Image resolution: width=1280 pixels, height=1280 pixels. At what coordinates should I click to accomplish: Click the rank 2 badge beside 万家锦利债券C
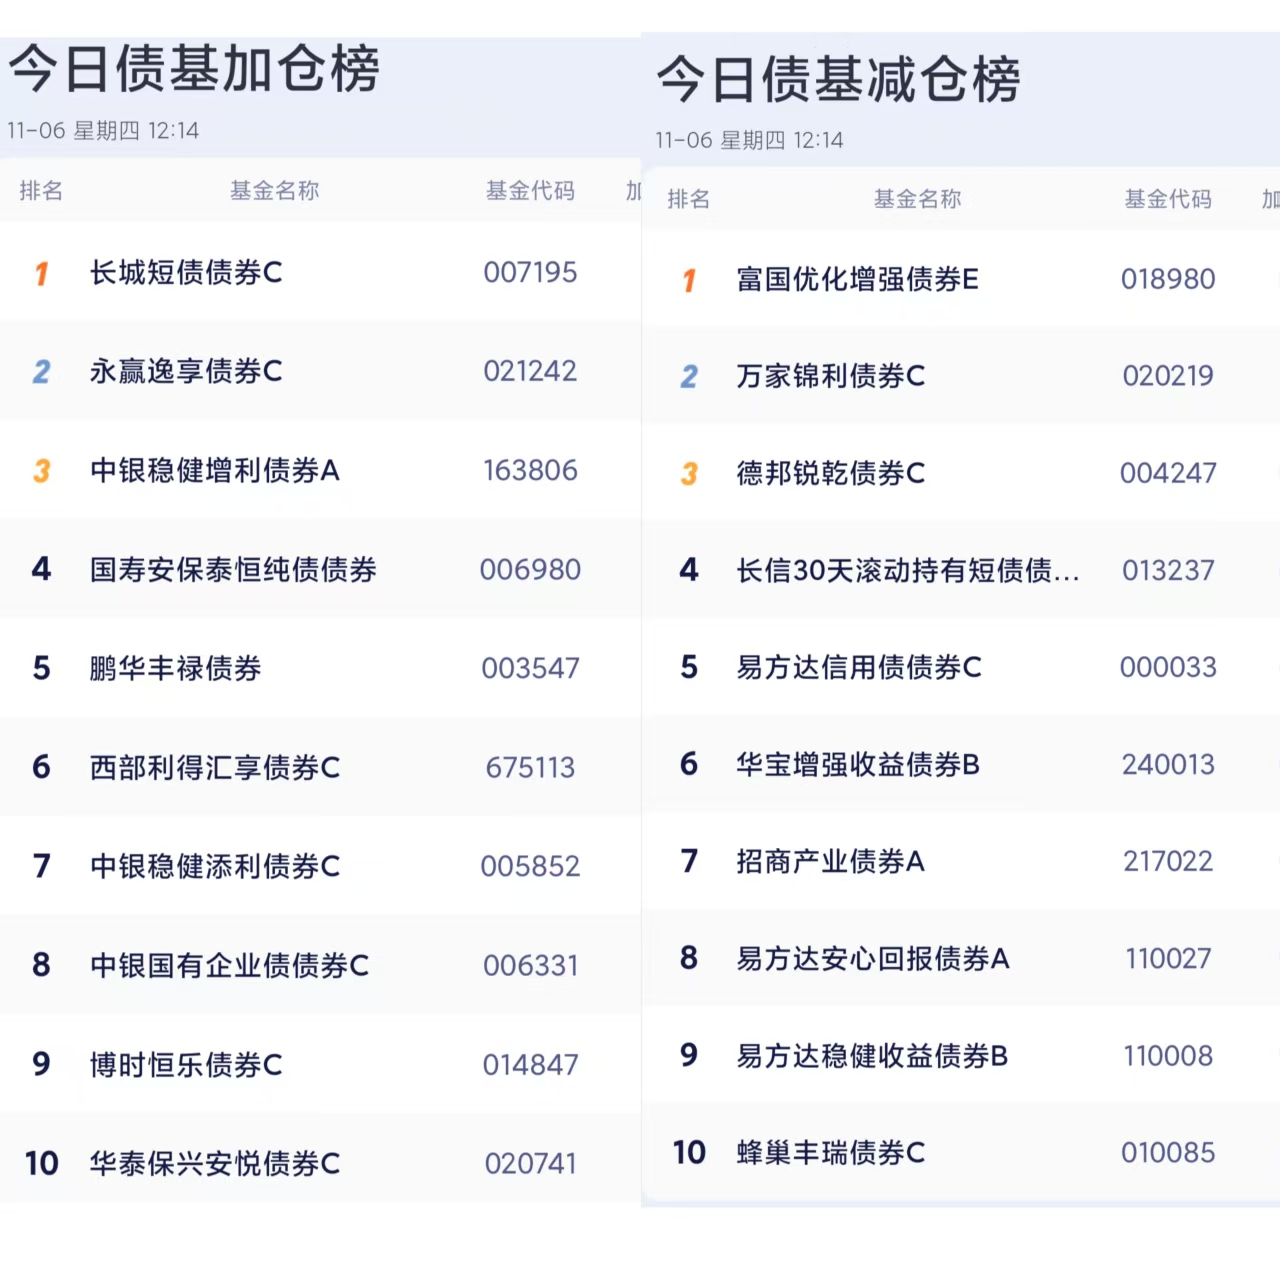pyautogui.click(x=689, y=377)
